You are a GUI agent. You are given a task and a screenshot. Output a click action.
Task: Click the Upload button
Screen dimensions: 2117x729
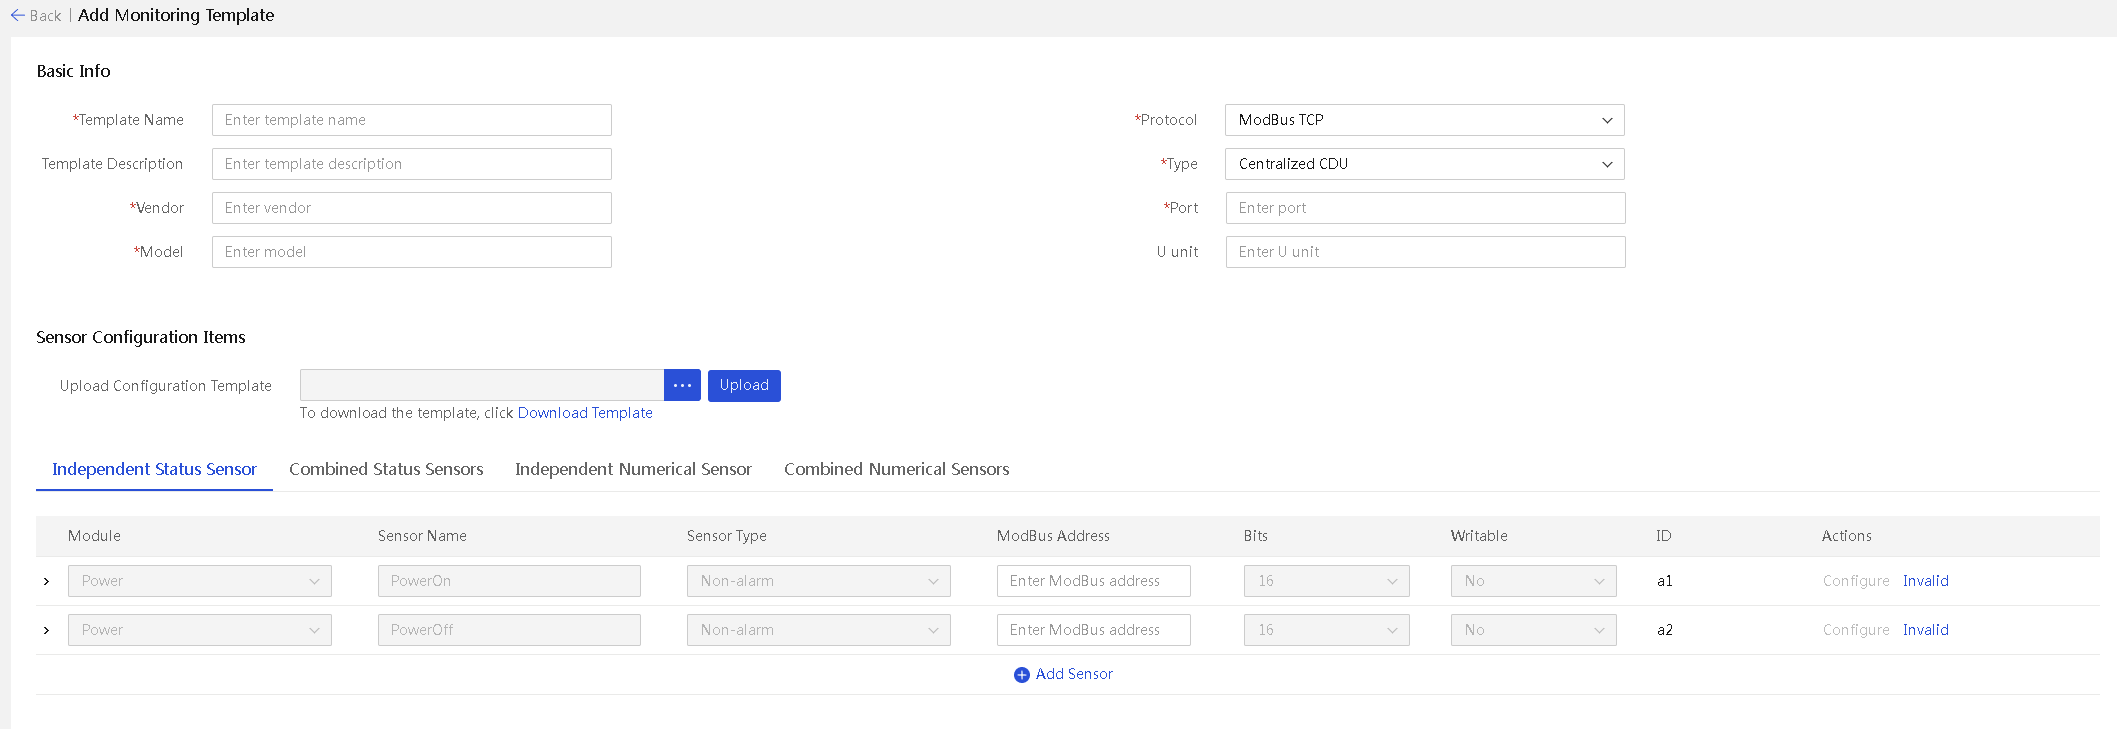tap(744, 385)
